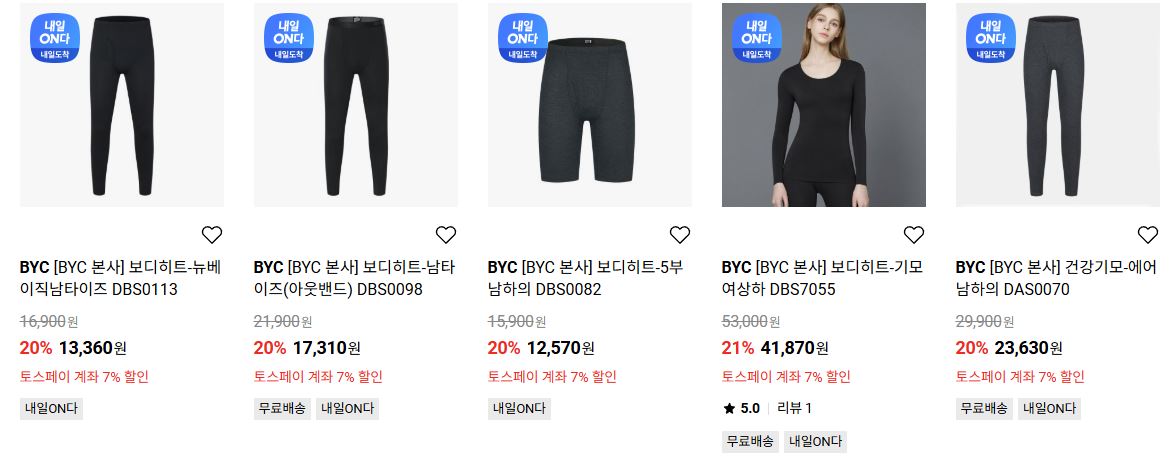Add DBS7055 women's set to wishlist heart
Screen dimensions: 1173x465
pos(913,235)
